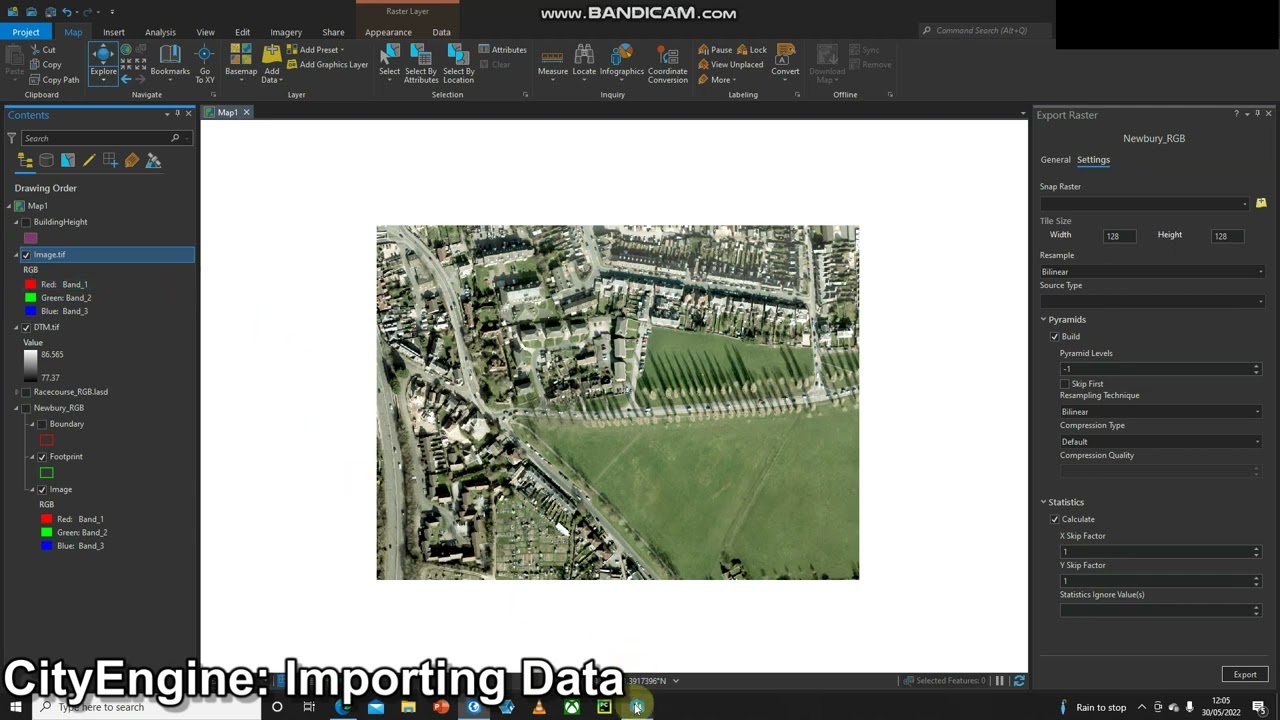Pause labeling
Image resolution: width=1280 pixels, height=720 pixels.
715,50
